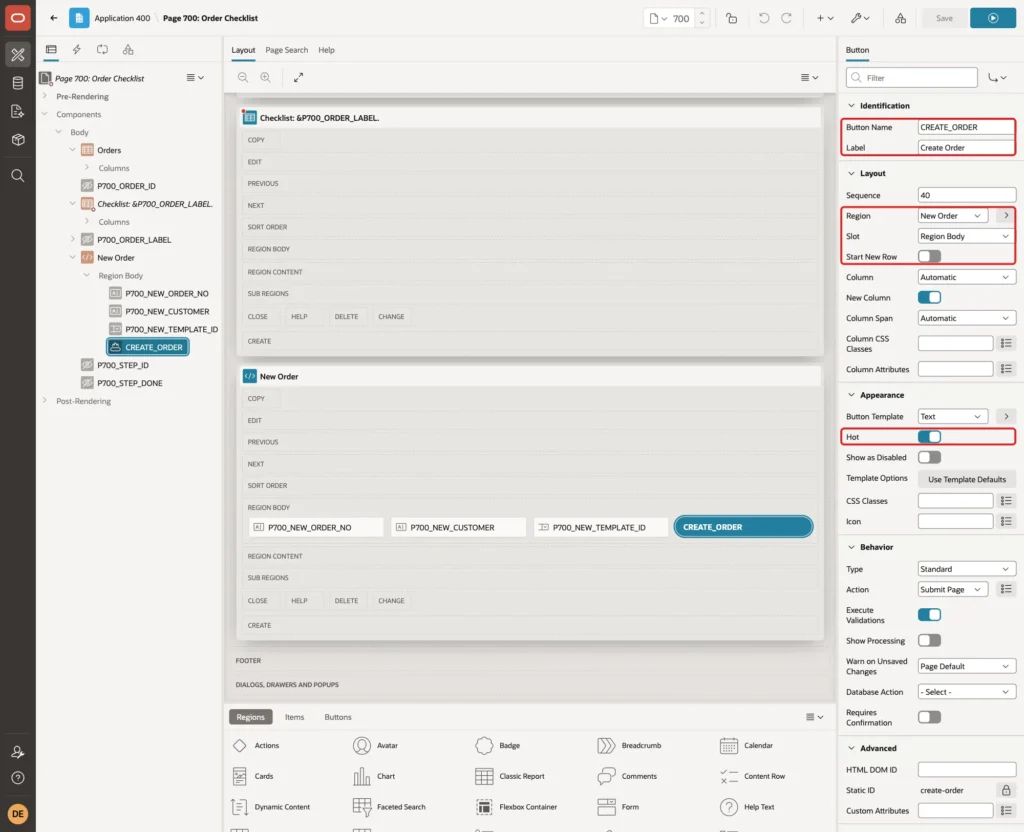1024x832 pixels.
Task: Open the Region dropdown New Order
Action: 952,216
